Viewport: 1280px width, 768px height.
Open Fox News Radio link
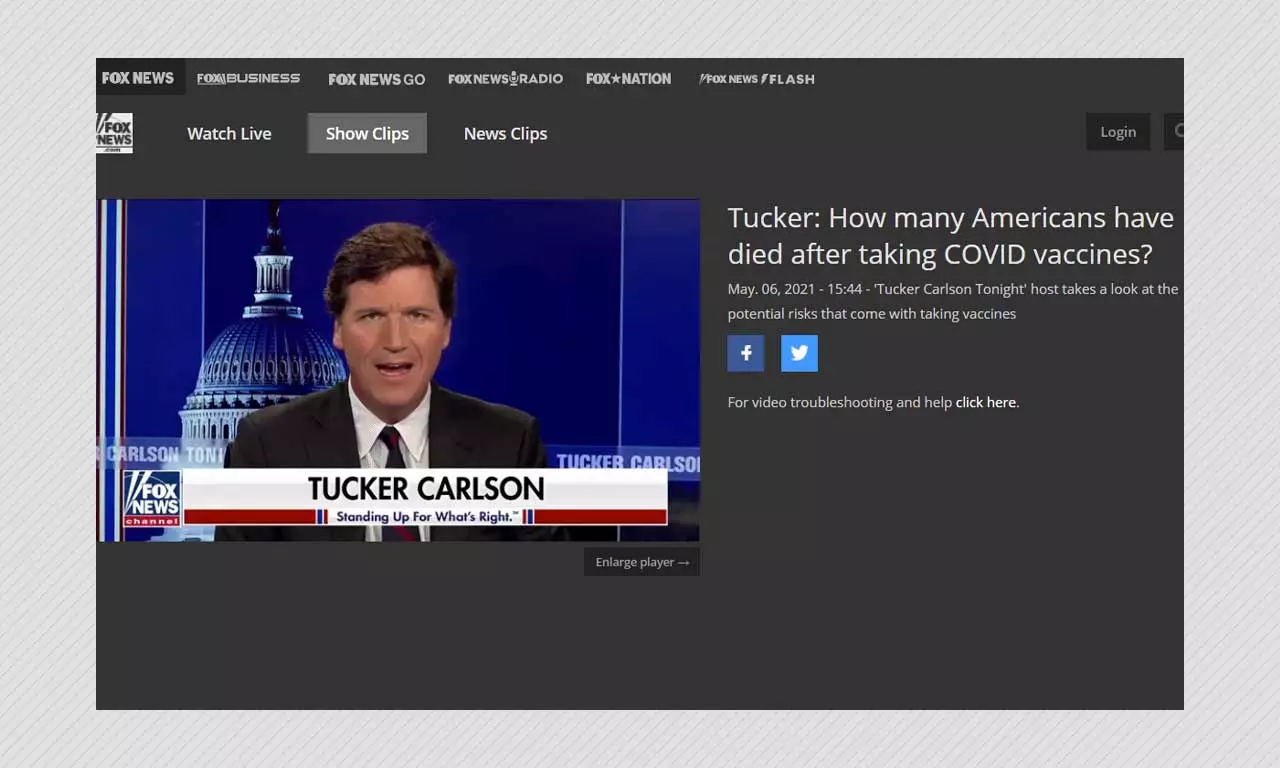[505, 78]
